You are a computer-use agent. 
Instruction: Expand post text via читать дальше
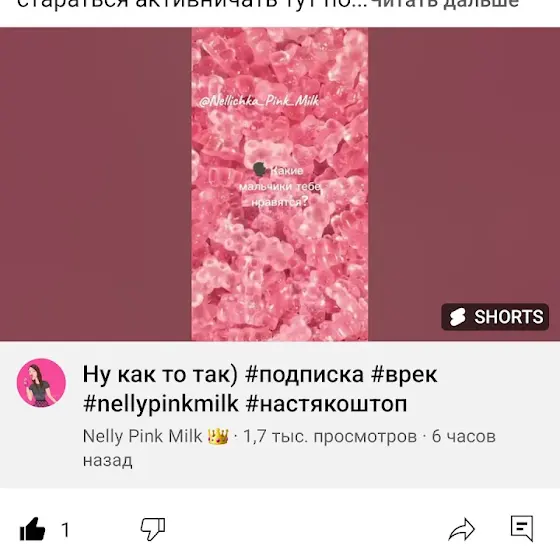(x=444, y=4)
